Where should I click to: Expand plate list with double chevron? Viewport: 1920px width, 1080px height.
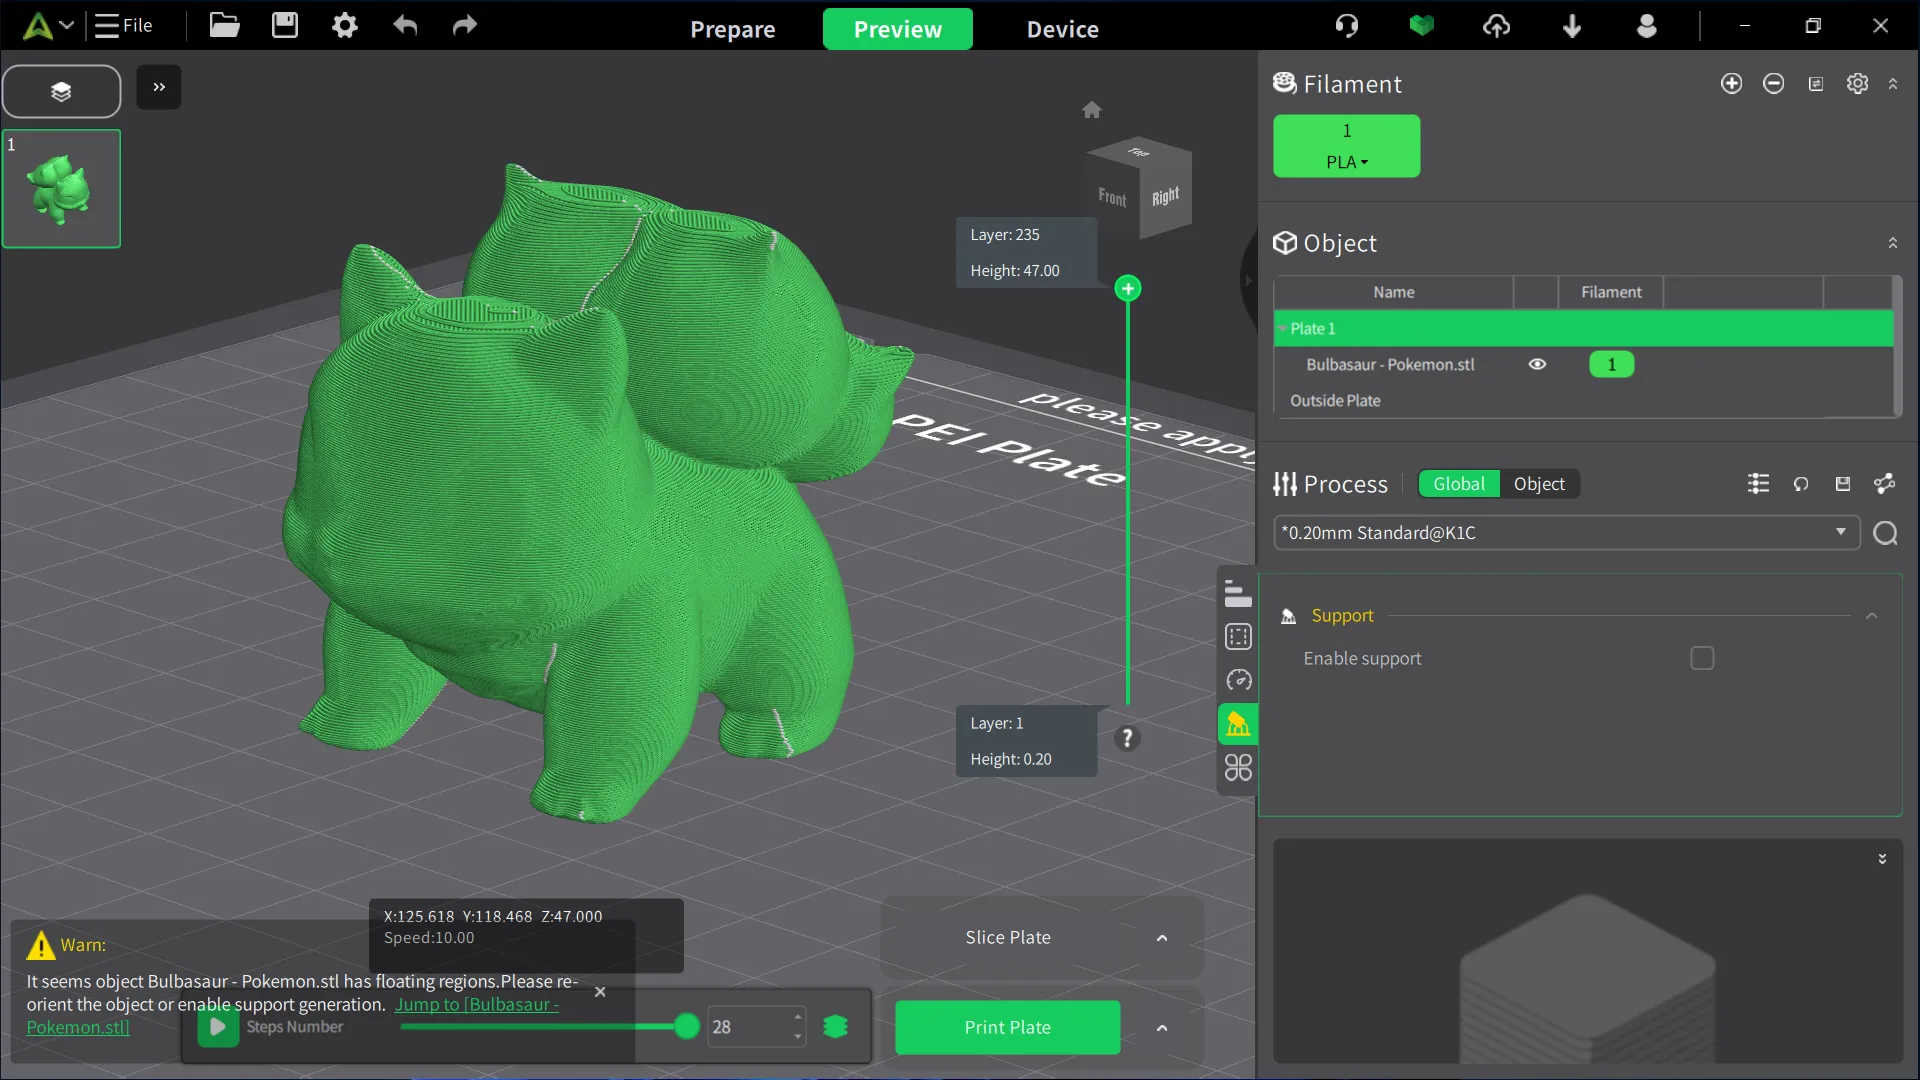click(159, 87)
